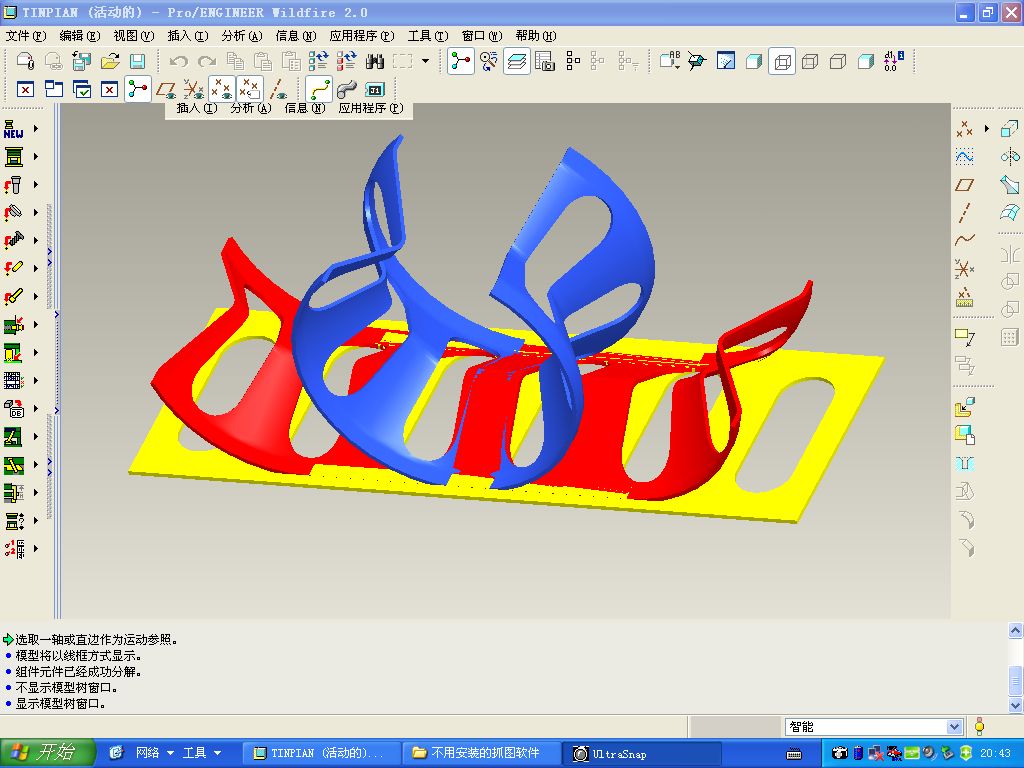
Task: Expand flyout arrow beside second left toolbar icon
Action: (x=36, y=157)
